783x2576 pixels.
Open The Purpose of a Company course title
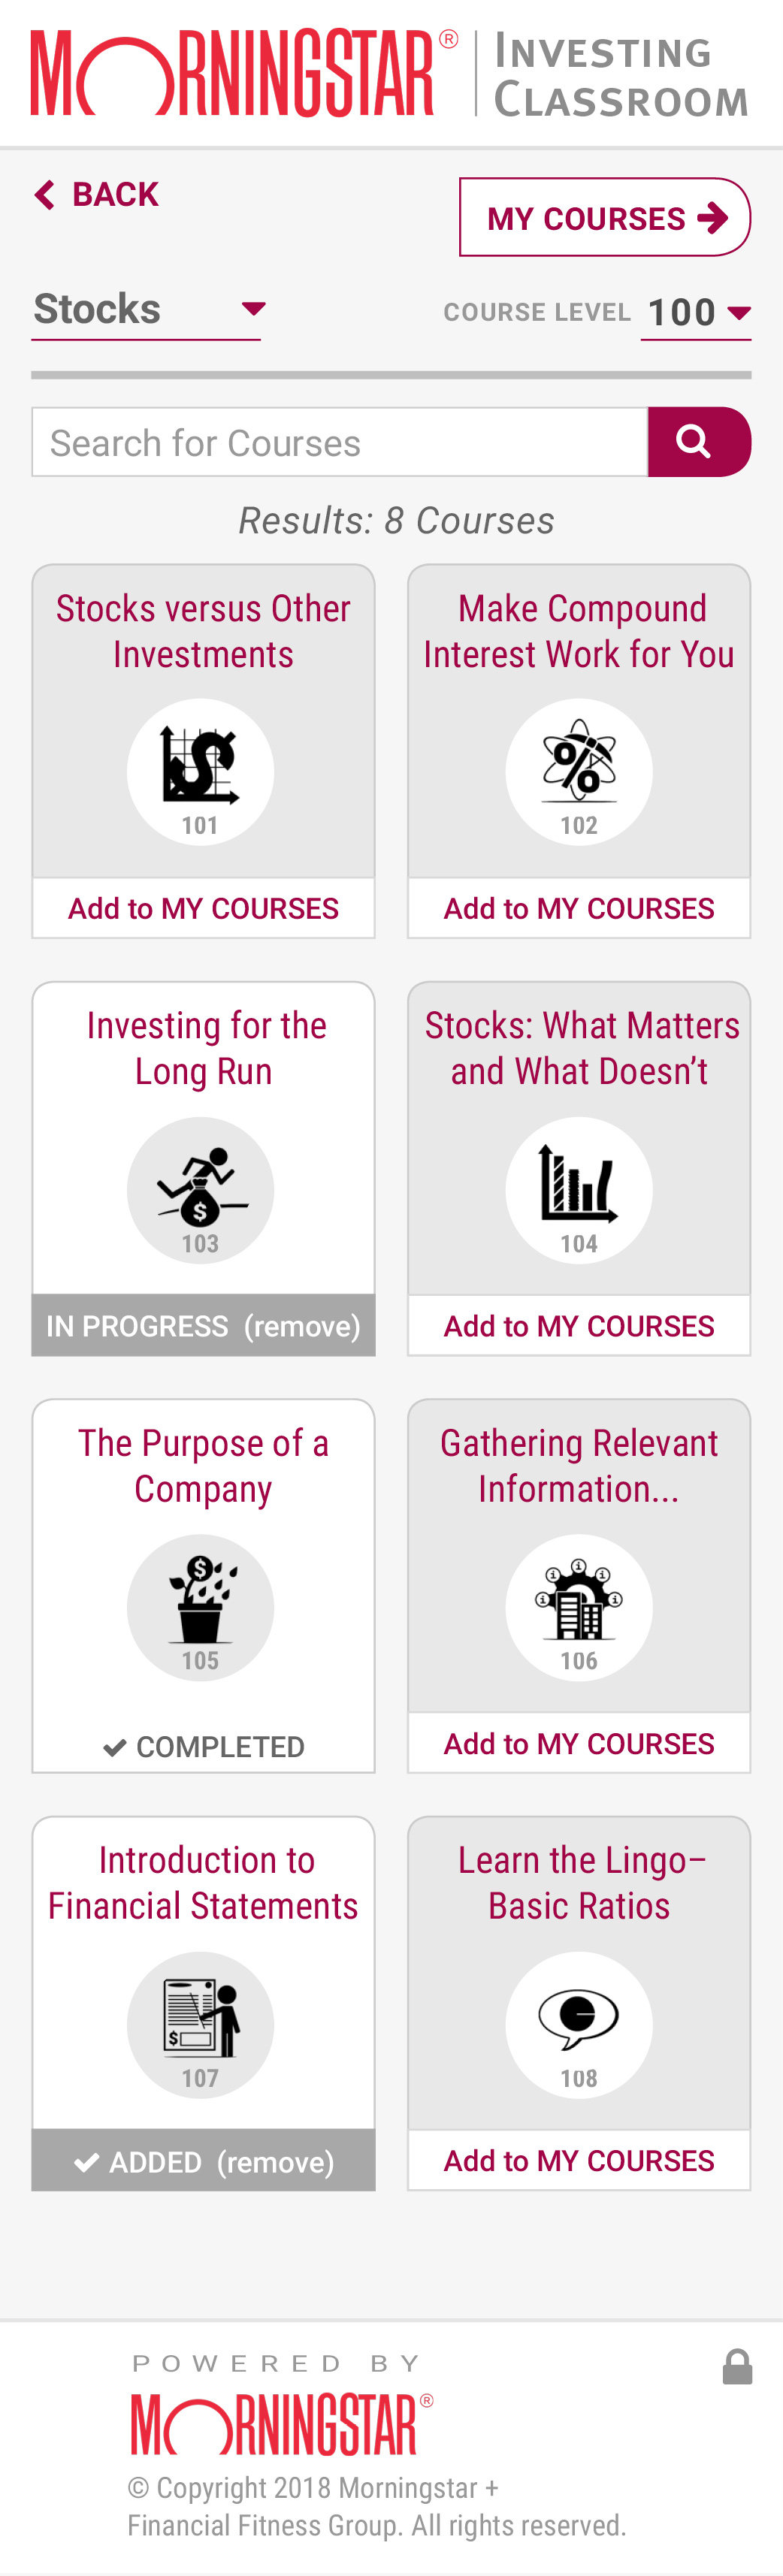coord(203,1465)
